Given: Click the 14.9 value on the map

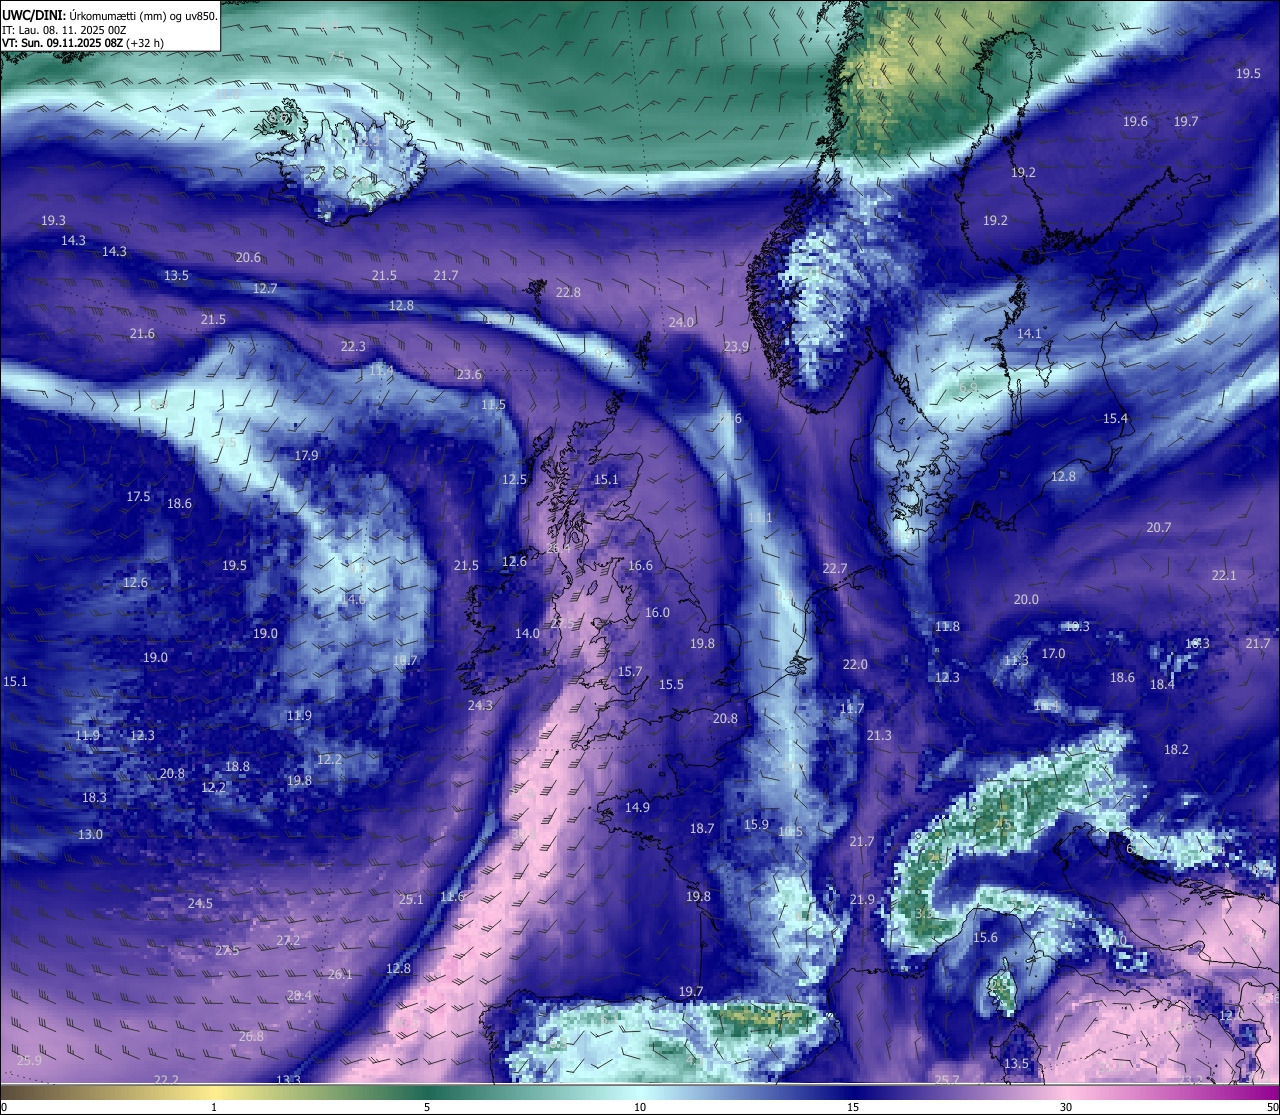Looking at the screenshot, I should (637, 808).
